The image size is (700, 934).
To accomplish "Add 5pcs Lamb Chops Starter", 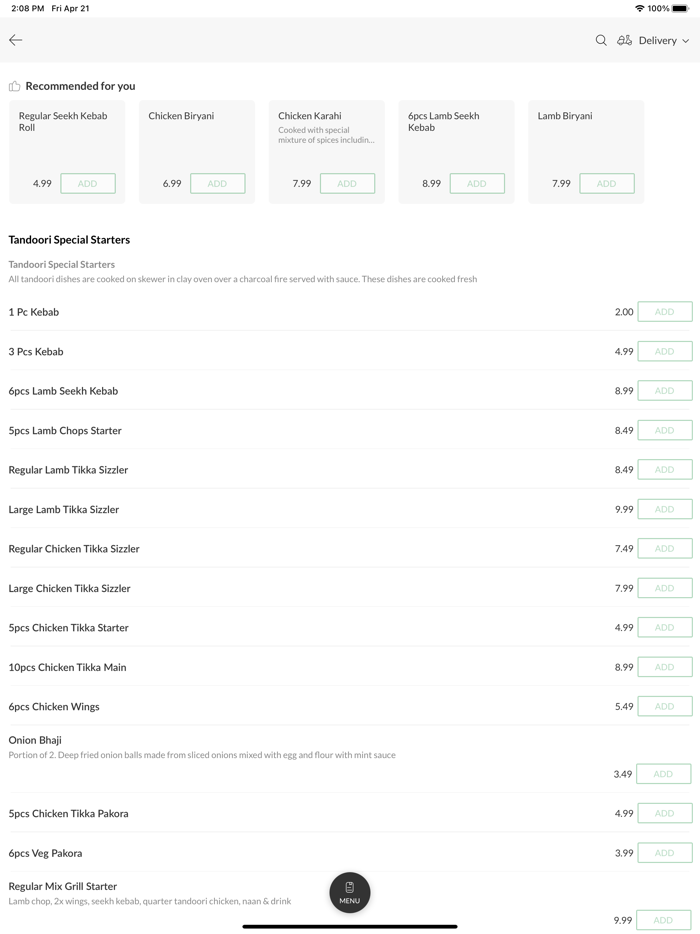I will click(665, 430).
